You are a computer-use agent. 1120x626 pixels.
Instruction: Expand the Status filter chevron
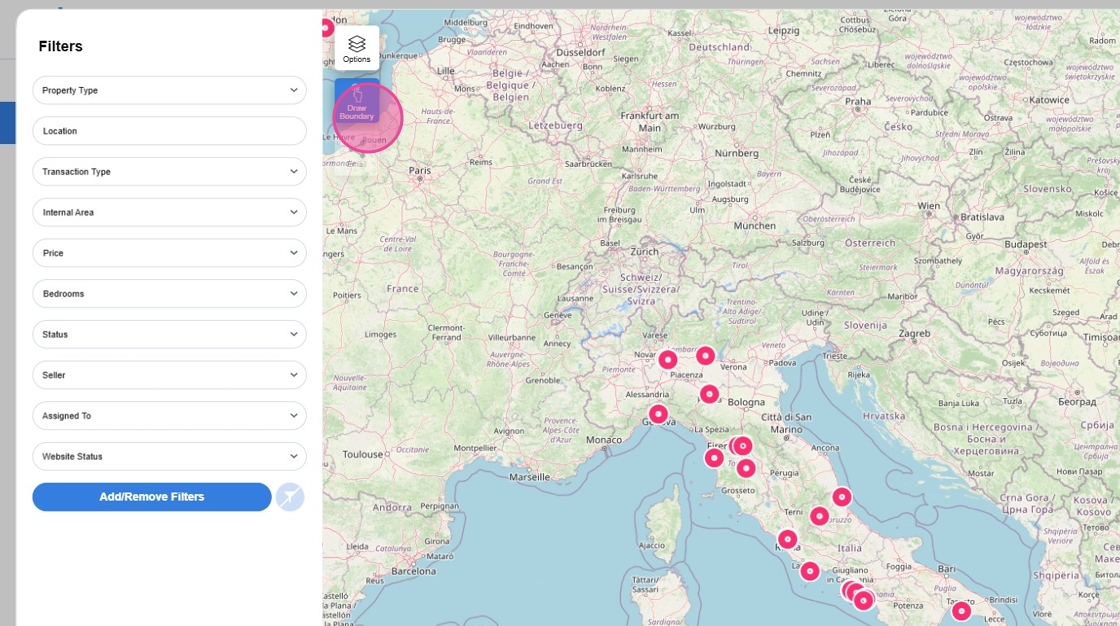(x=294, y=334)
